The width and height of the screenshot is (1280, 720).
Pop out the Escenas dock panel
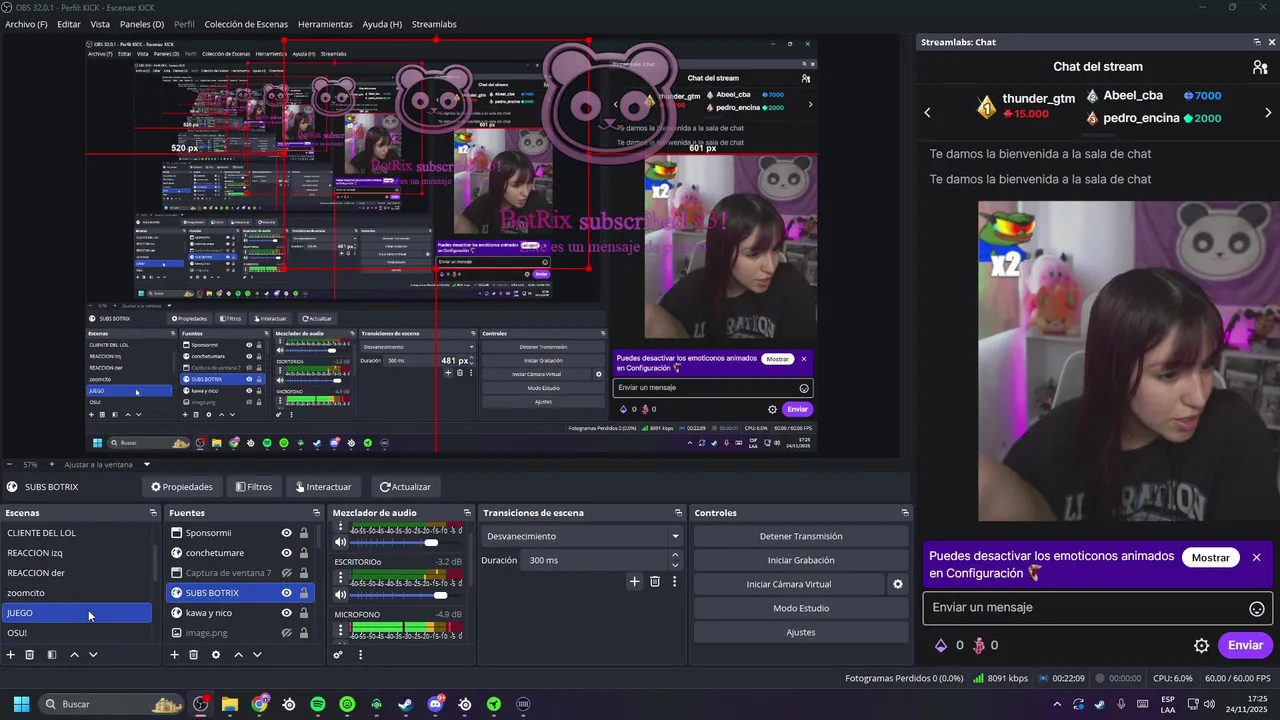(153, 513)
